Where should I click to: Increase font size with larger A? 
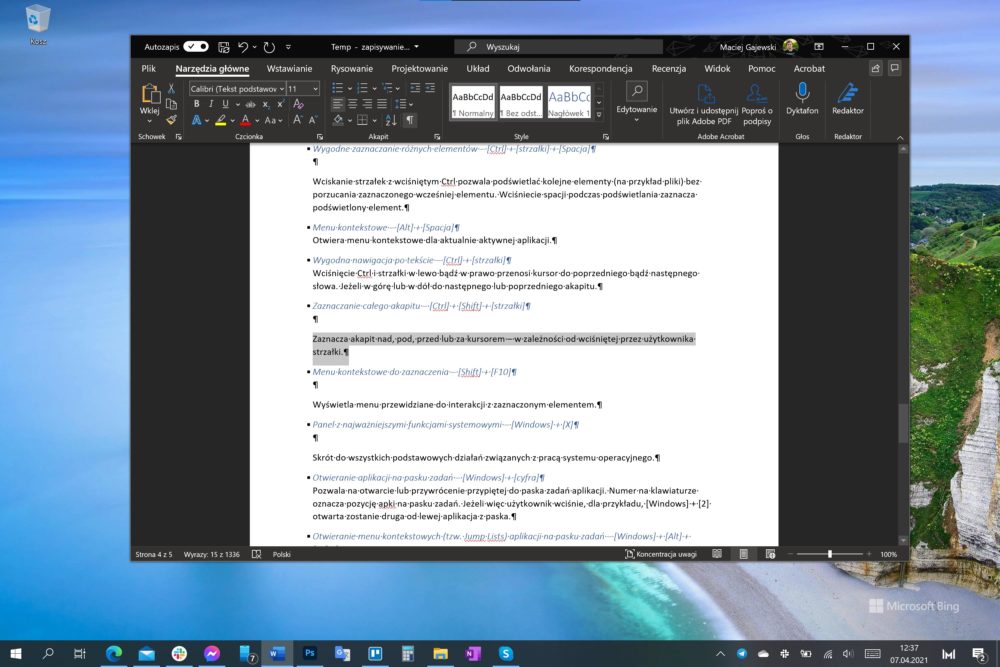click(x=297, y=120)
